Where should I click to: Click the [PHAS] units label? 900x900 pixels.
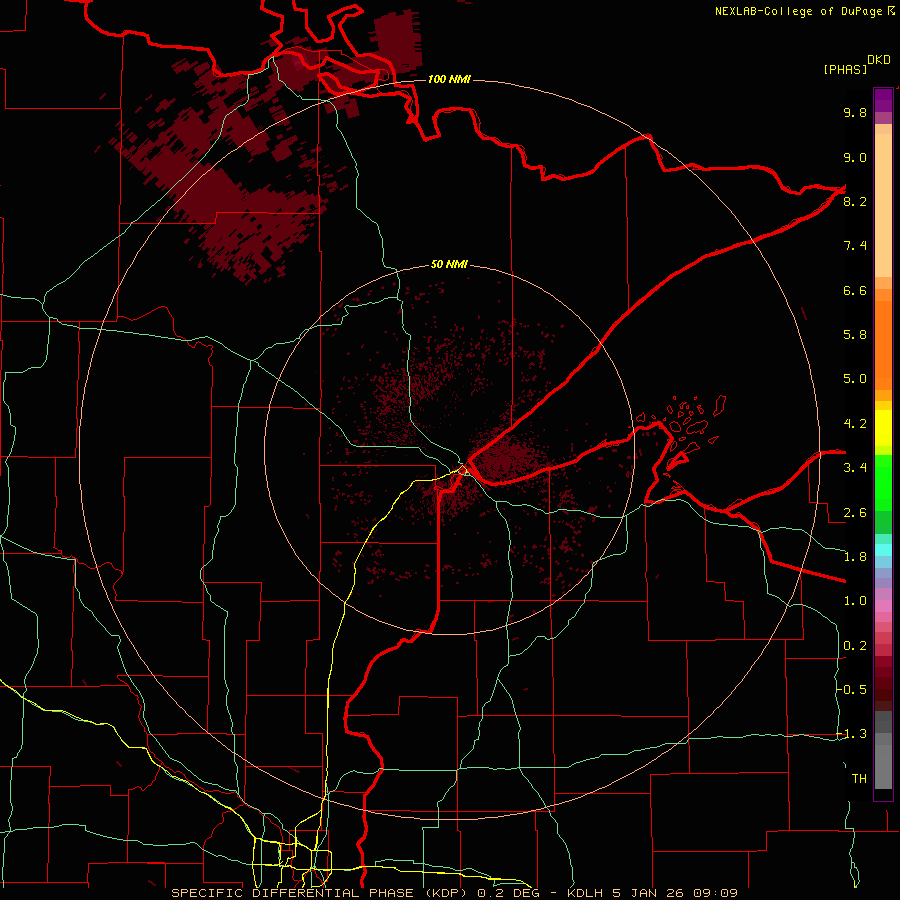(845, 70)
